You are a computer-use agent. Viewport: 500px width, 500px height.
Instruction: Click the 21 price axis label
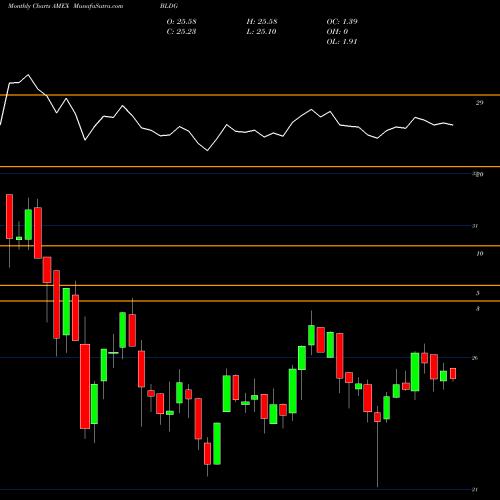point(475,490)
